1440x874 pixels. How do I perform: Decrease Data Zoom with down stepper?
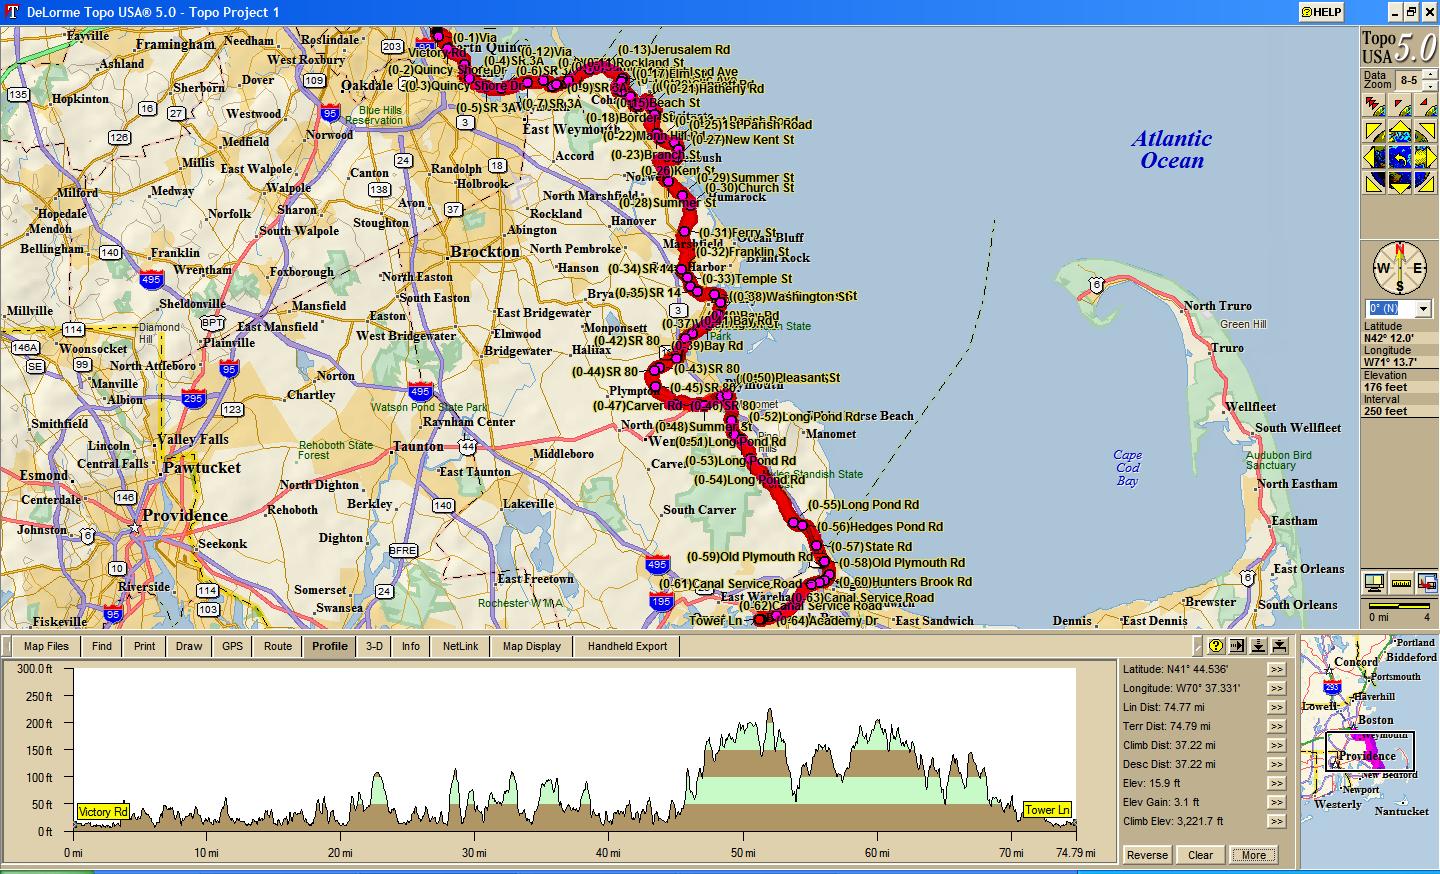click(1430, 86)
